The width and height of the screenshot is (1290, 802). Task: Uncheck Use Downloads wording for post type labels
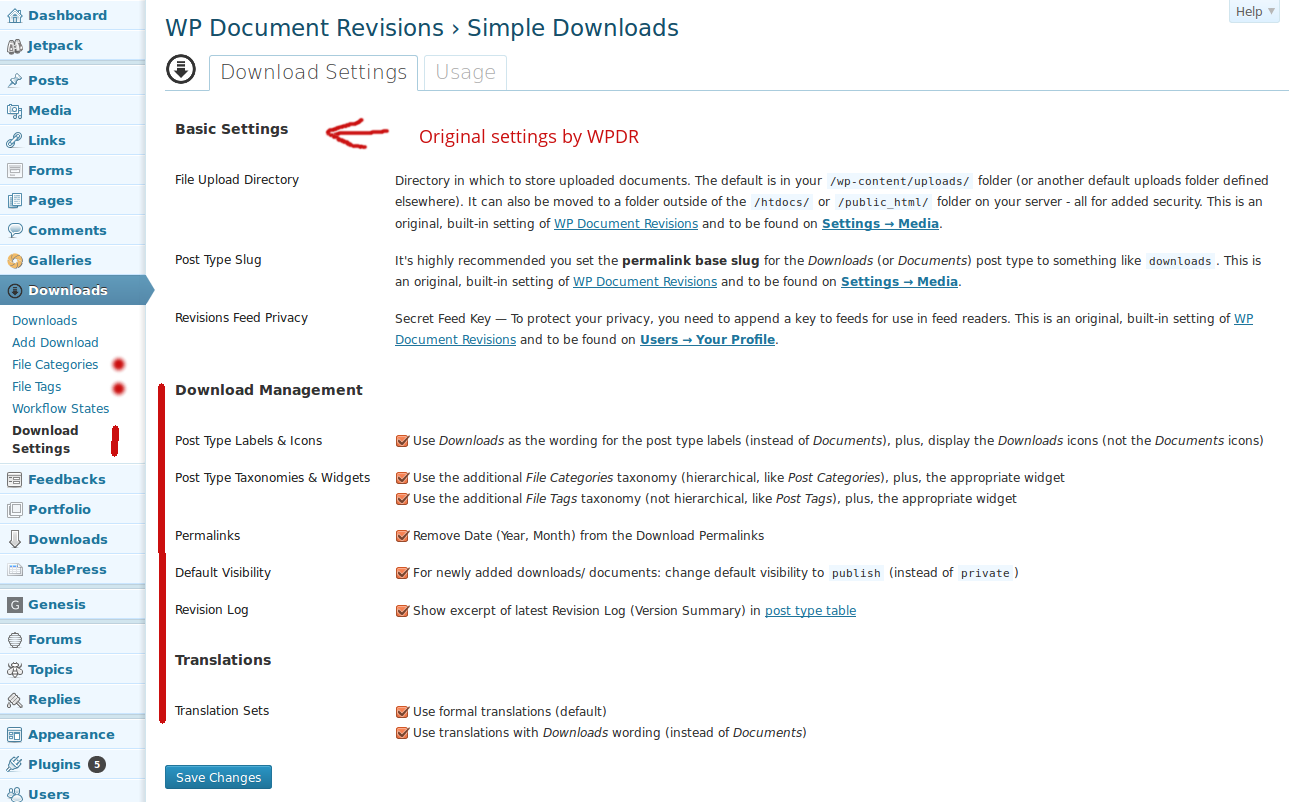pyautogui.click(x=403, y=441)
